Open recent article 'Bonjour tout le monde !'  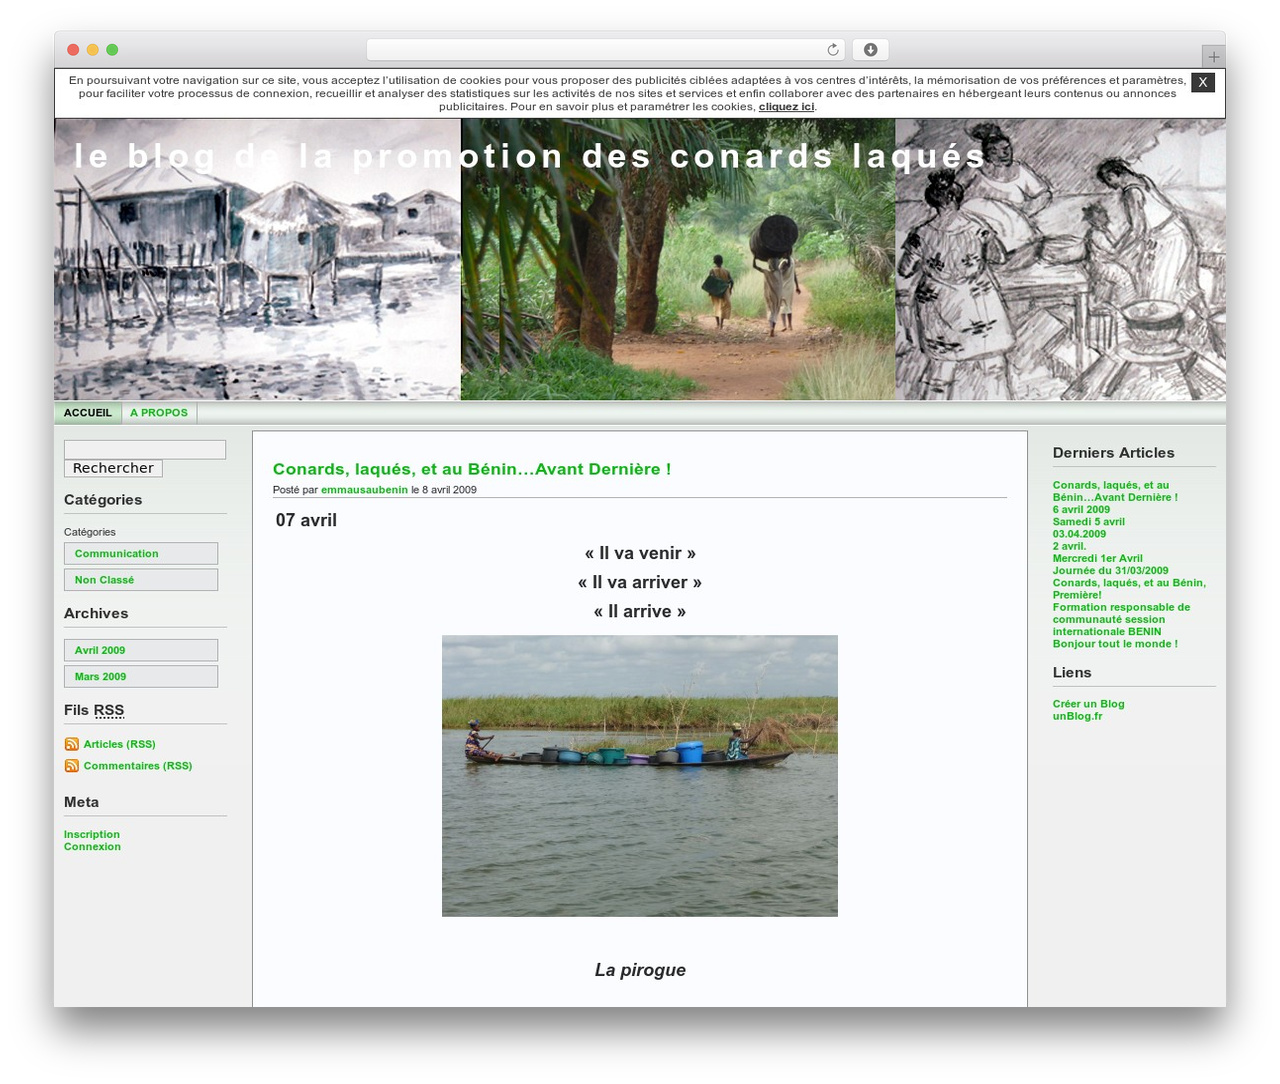click(x=1115, y=644)
